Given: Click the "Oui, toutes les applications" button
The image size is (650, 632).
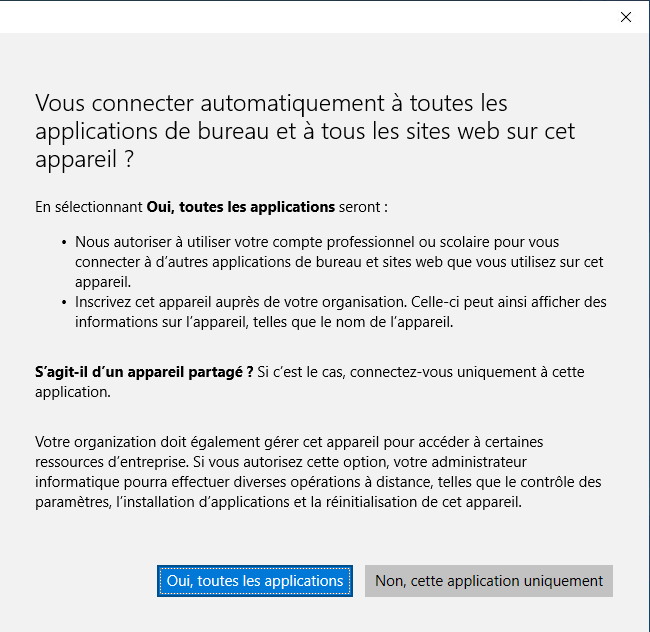Looking at the screenshot, I should (x=254, y=581).
